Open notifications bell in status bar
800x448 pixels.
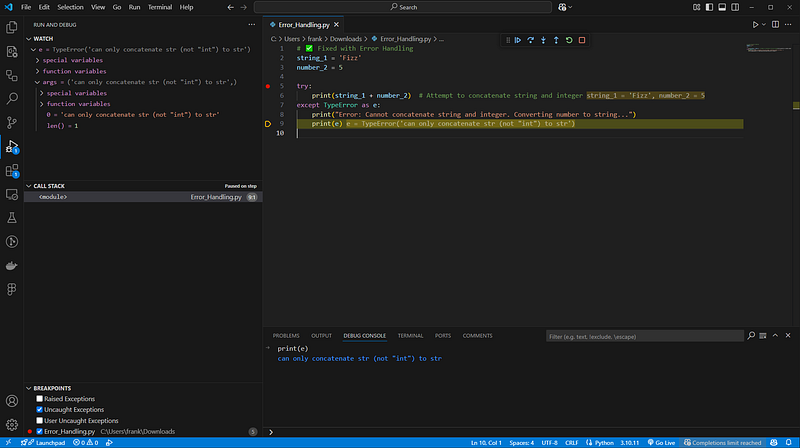click(x=788, y=442)
